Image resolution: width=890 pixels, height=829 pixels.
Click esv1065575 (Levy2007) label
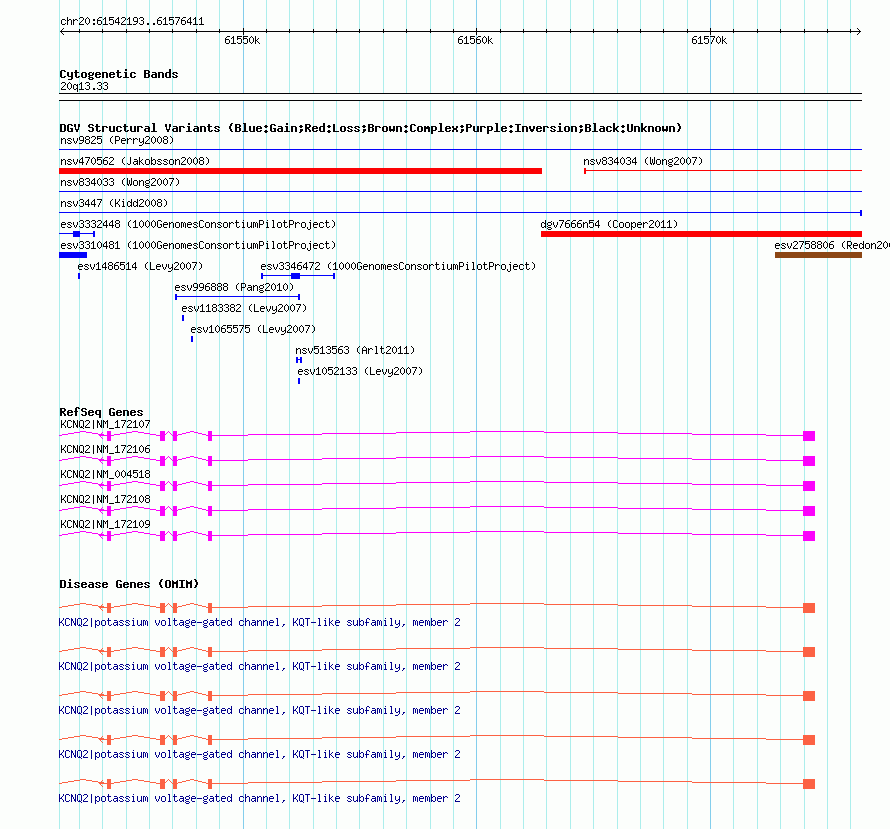pos(253,329)
